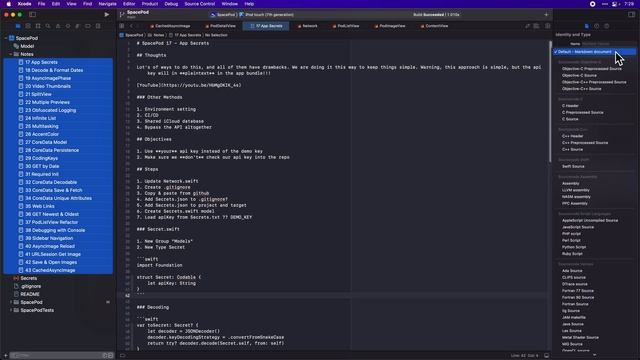Open the Library with plus button
This screenshot has width=640, height=360.
point(546,14)
